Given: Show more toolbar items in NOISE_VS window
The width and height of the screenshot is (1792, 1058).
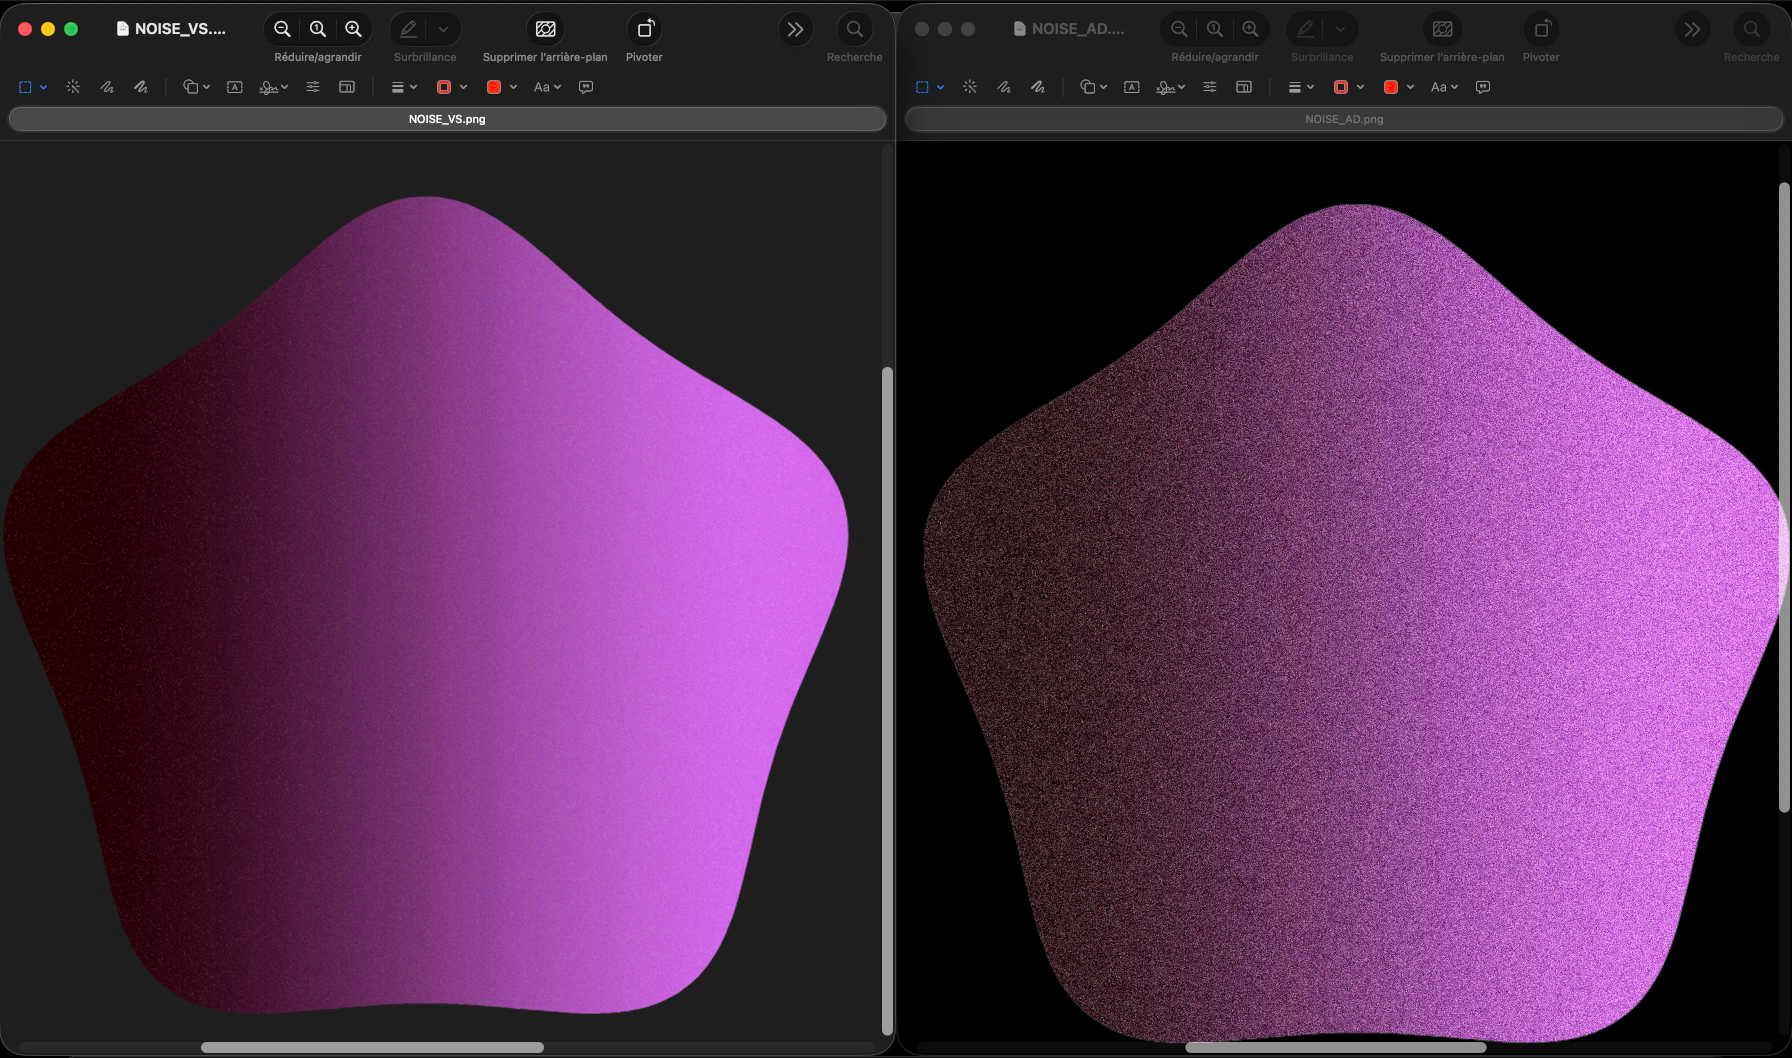Looking at the screenshot, I should [x=795, y=29].
